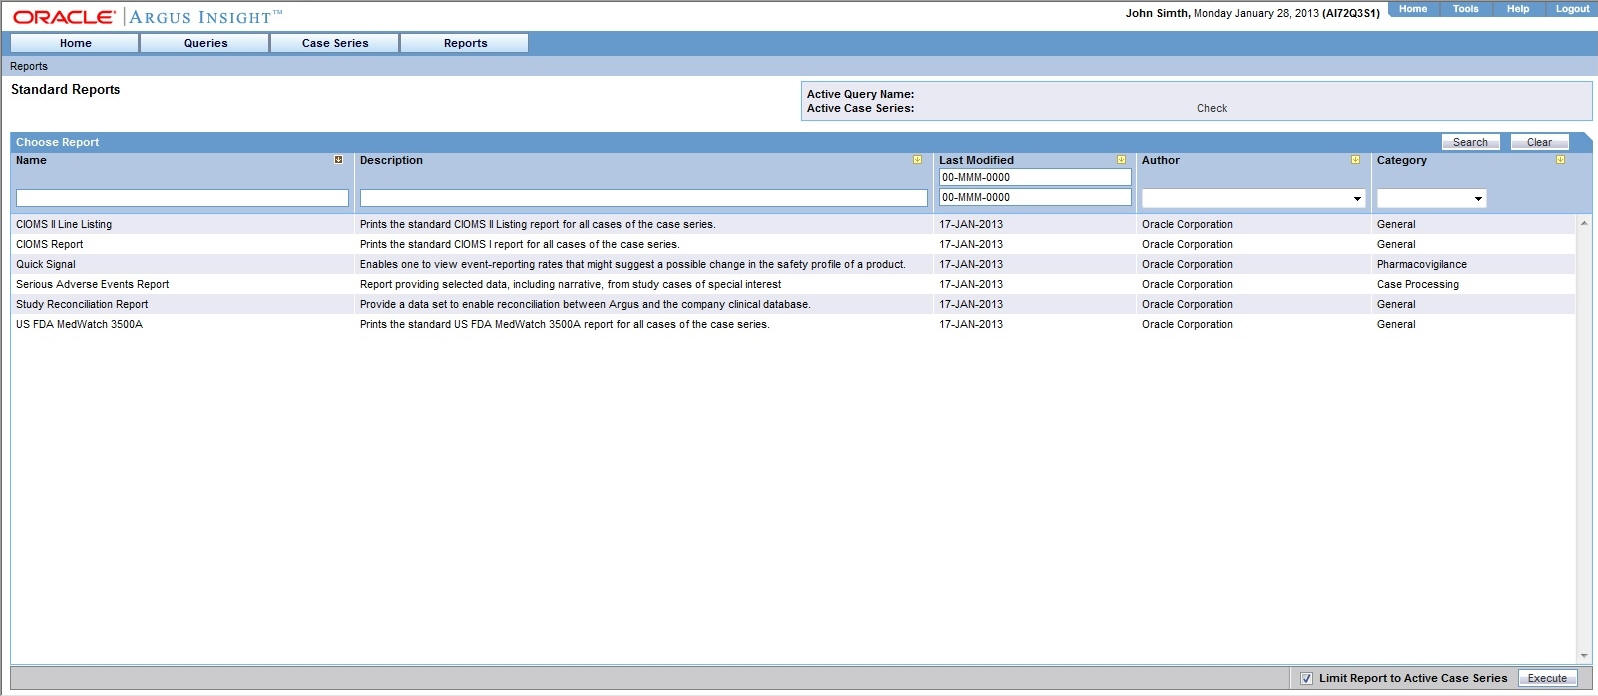Click the Active Case Series value Check
The image size is (1598, 696).
(x=1212, y=108)
